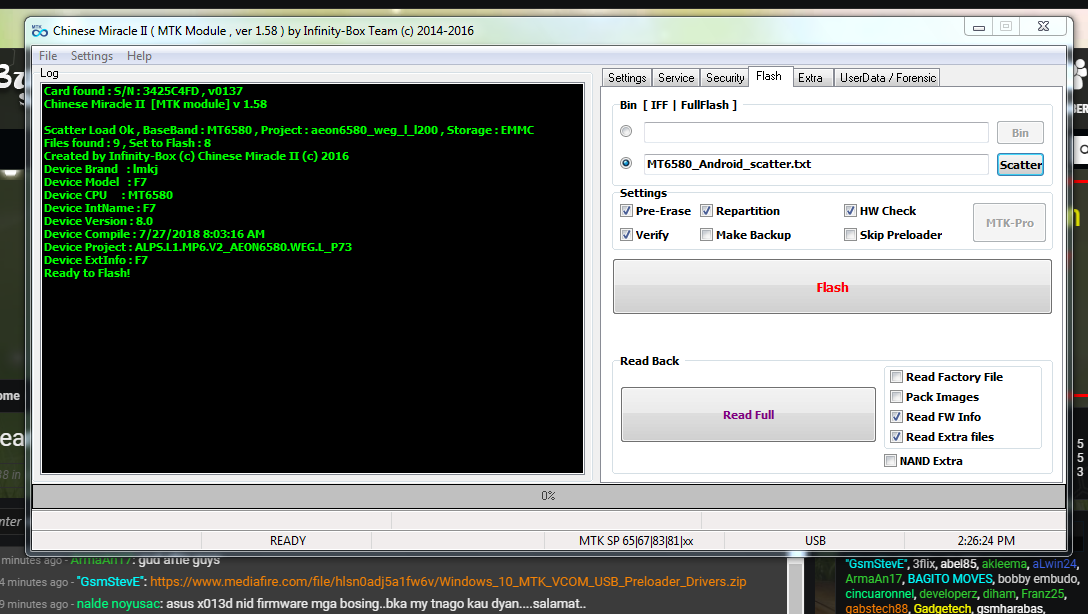Image resolution: width=1088 pixels, height=614 pixels.
Task: Click nalde noyusac username in background chat
Action: click(x=119, y=604)
